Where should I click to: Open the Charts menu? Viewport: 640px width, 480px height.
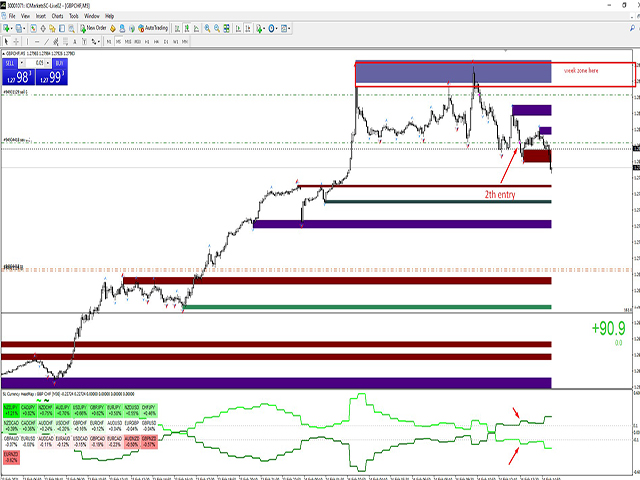(58, 16)
